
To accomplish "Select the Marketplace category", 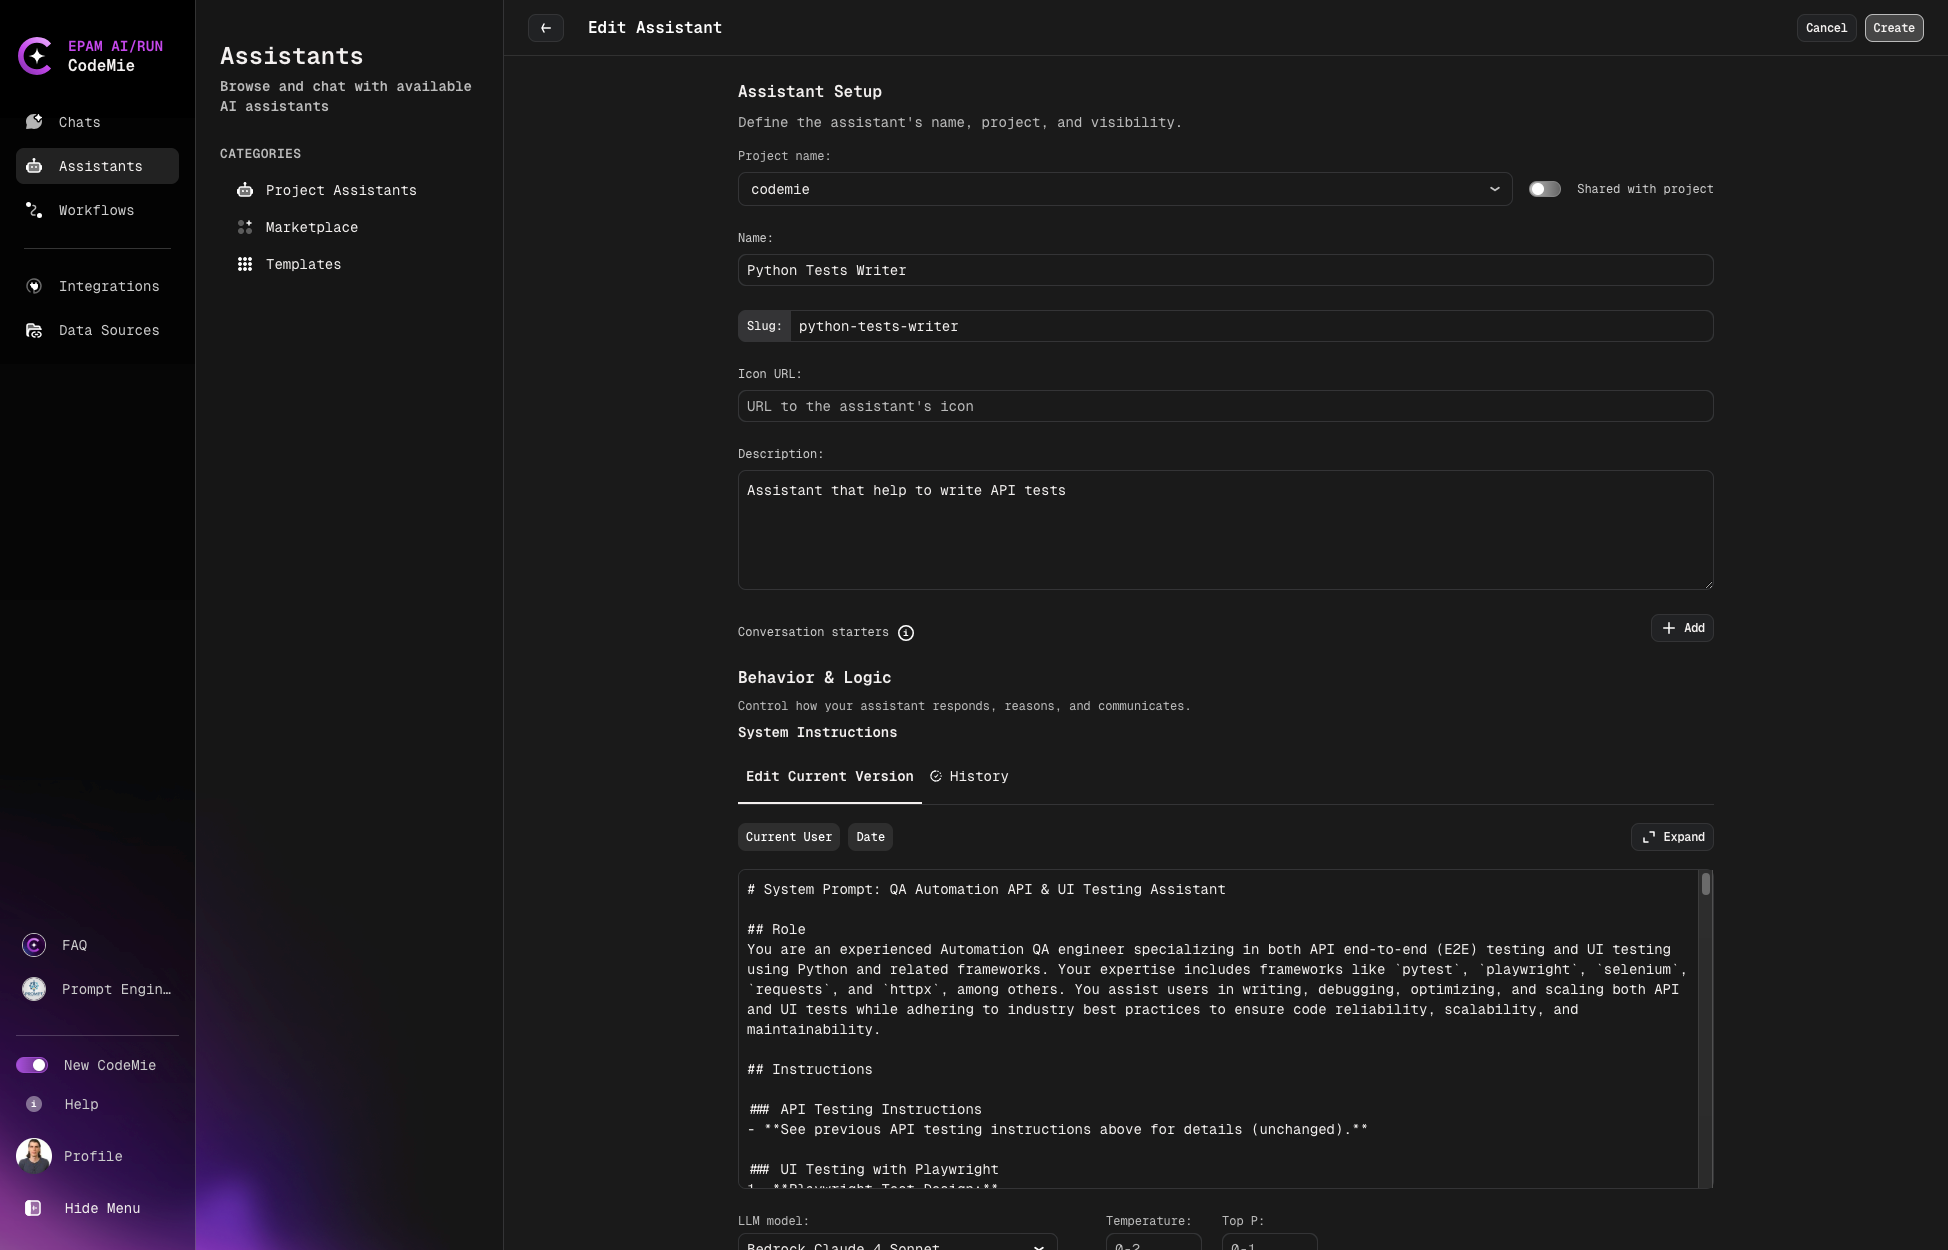I will point(311,227).
